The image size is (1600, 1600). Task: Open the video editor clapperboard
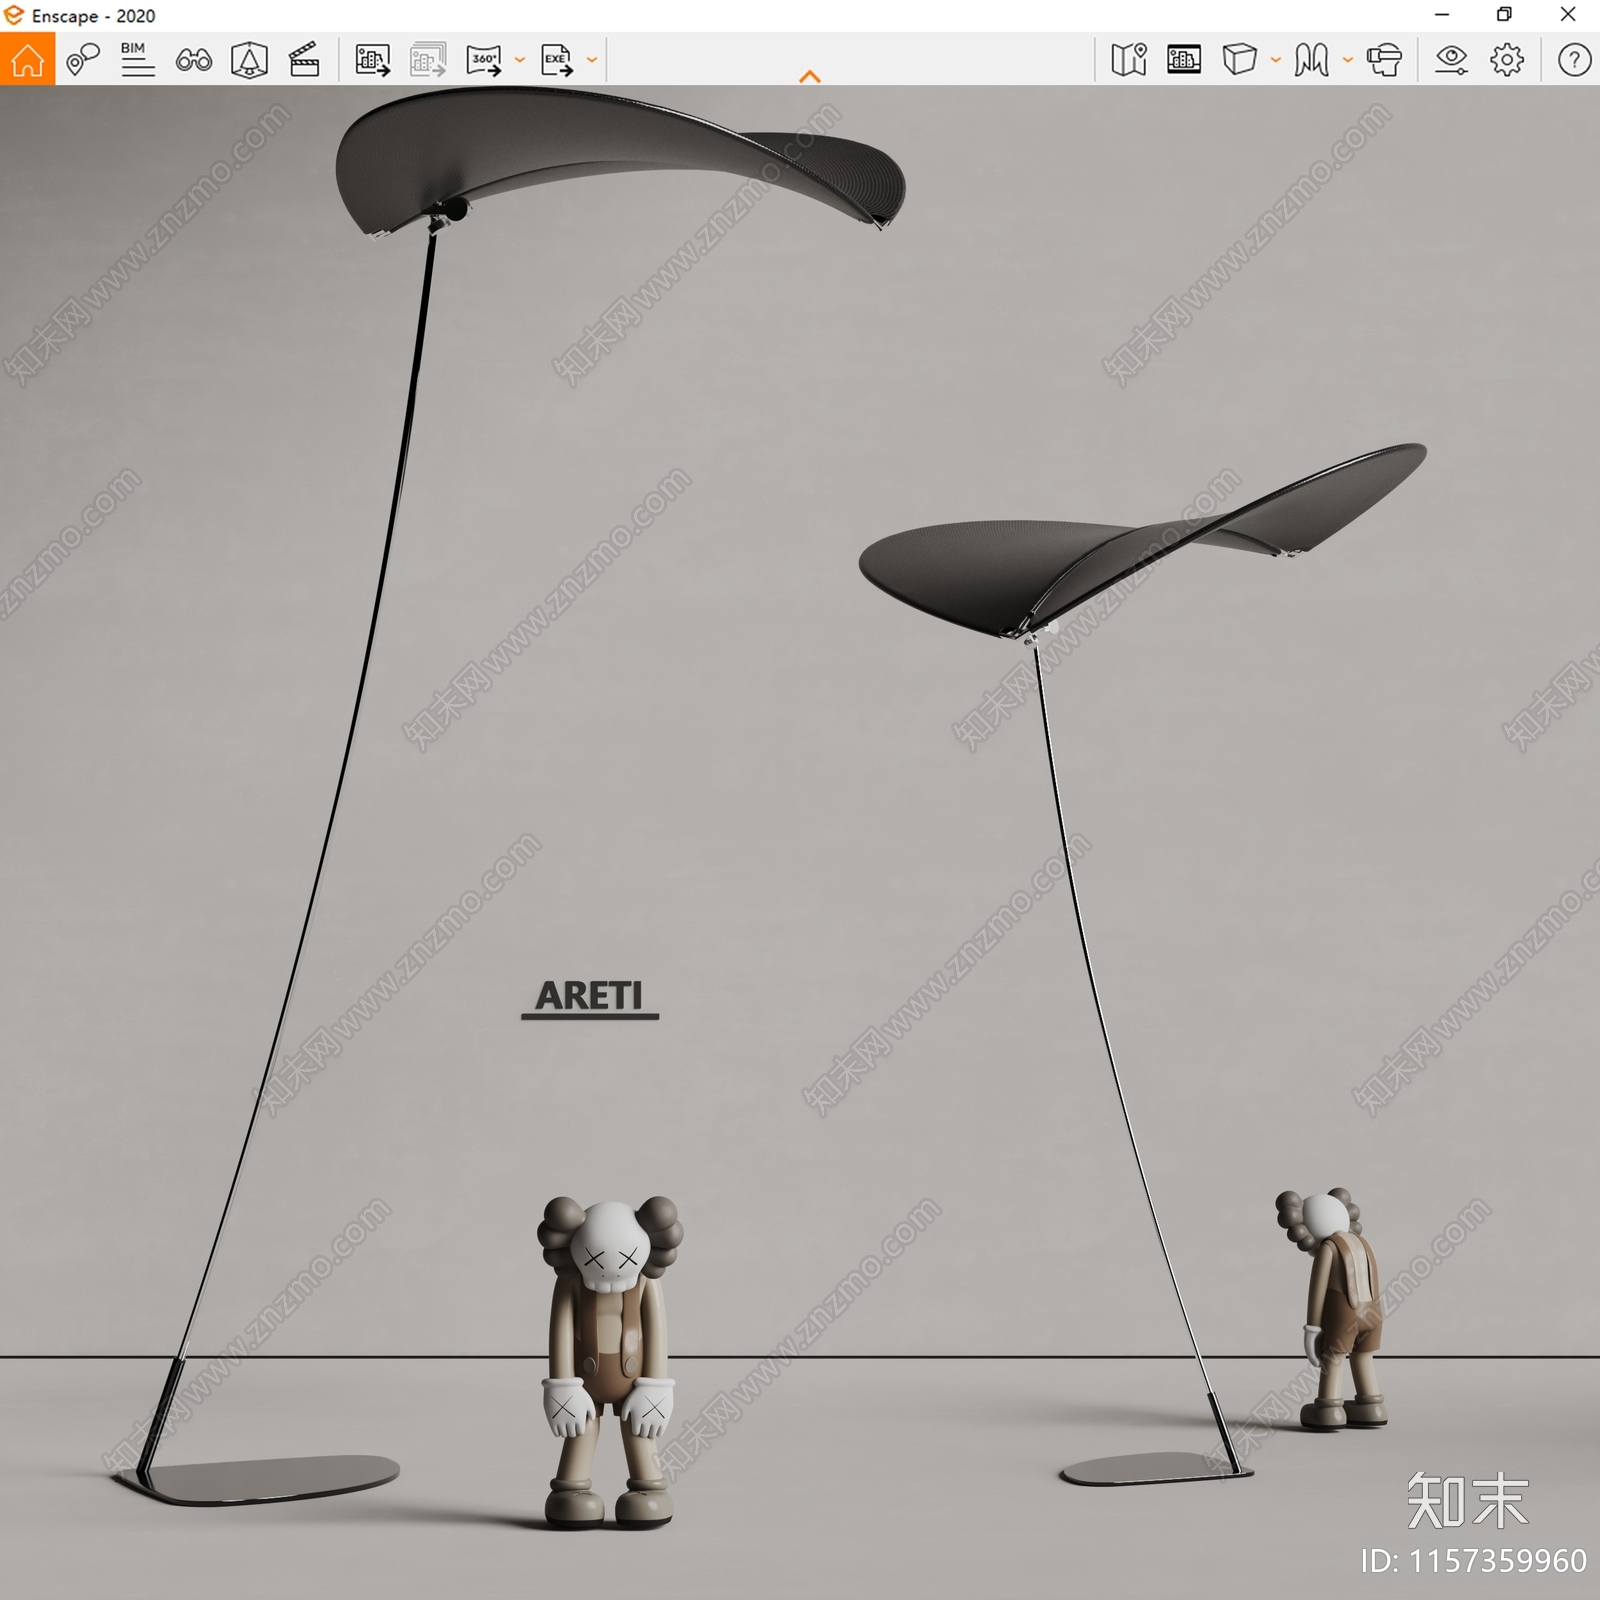304,59
